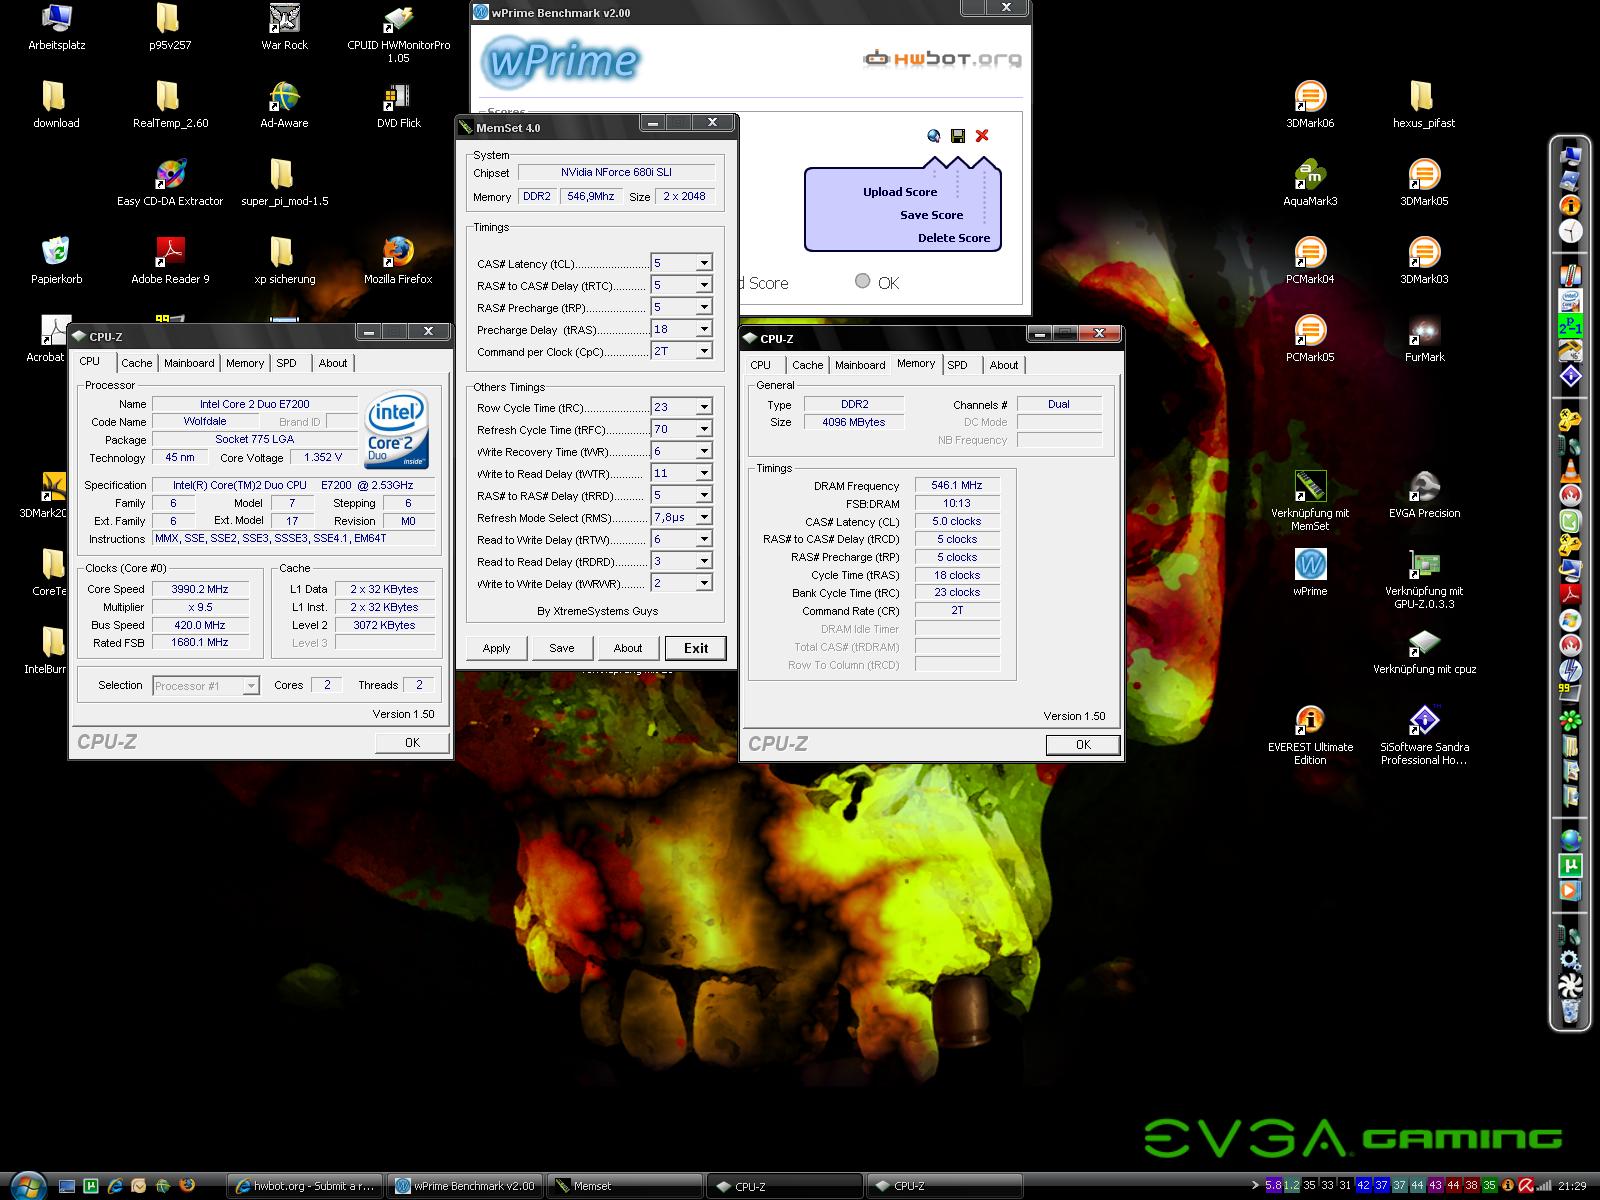Click Apply button in MemSet
The height and width of the screenshot is (1200, 1600).
pos(496,648)
